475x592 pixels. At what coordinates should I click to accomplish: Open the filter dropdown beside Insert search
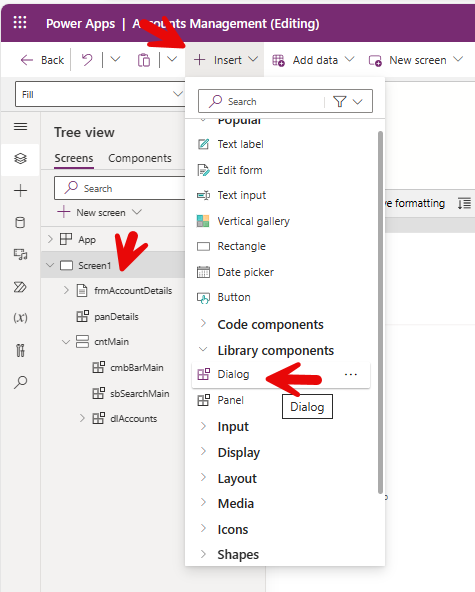[348, 101]
